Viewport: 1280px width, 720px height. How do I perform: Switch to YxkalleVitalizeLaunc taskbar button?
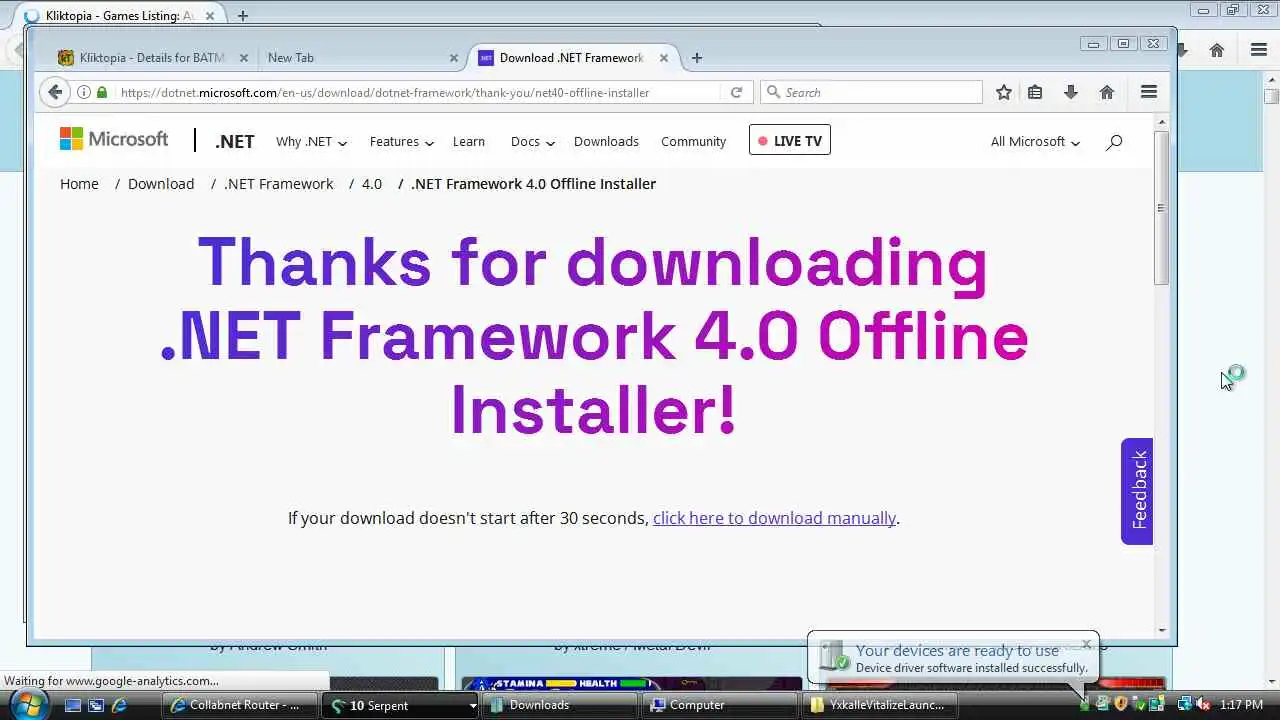pos(879,705)
